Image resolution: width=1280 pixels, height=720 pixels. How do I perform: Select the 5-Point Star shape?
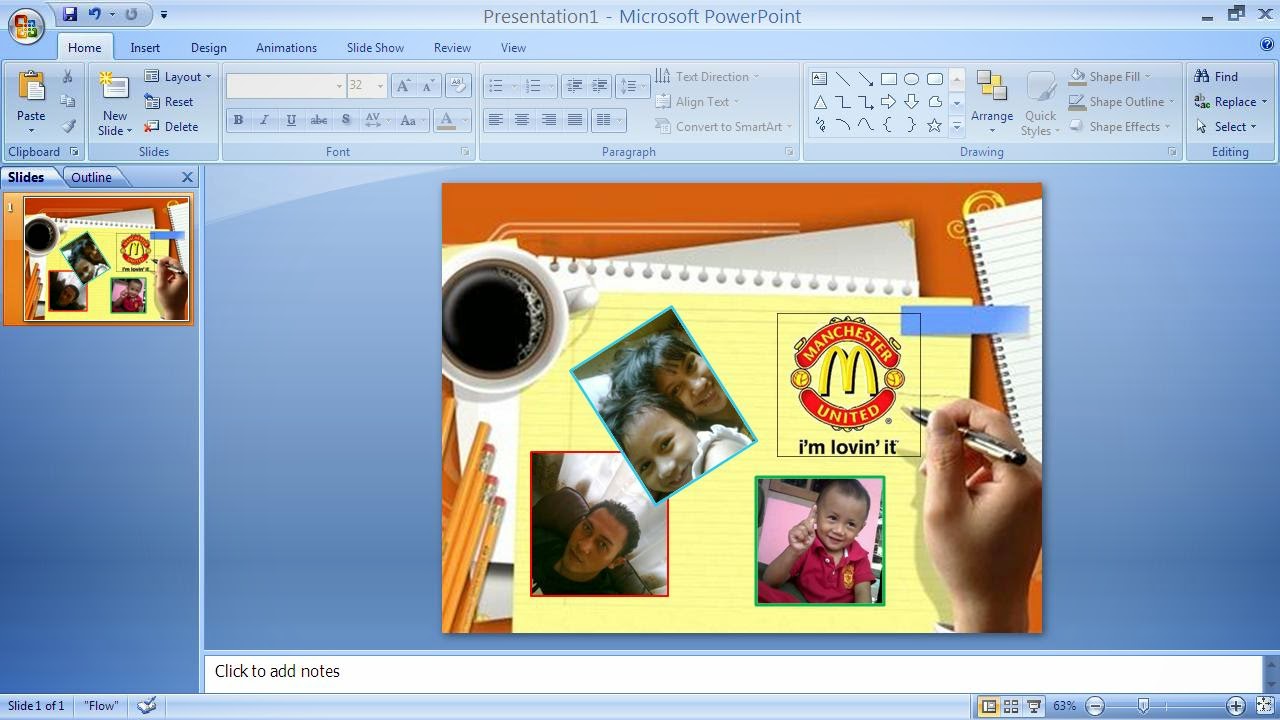(934, 126)
